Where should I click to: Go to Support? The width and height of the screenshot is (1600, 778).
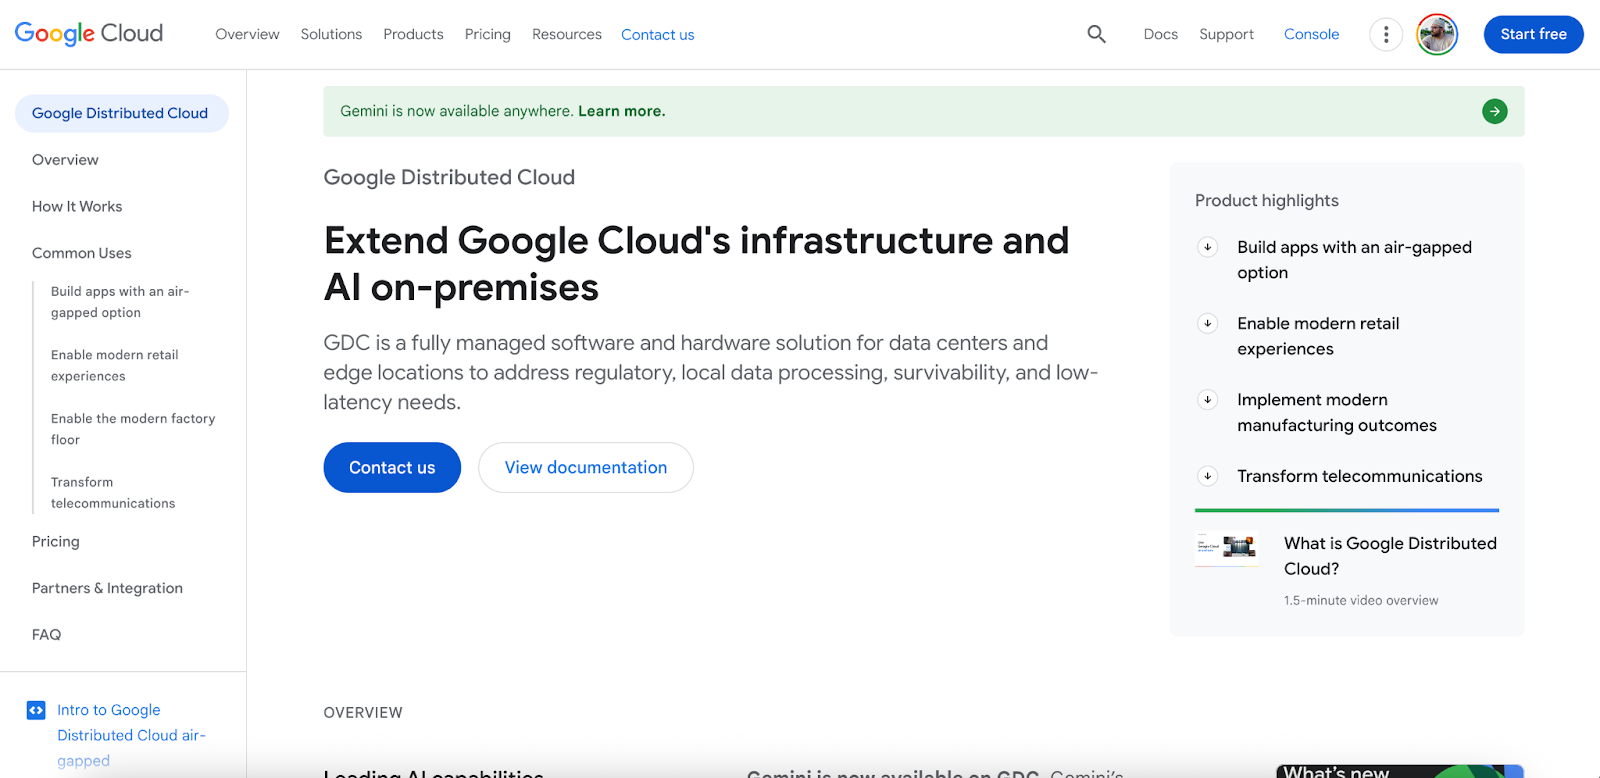1226,34
